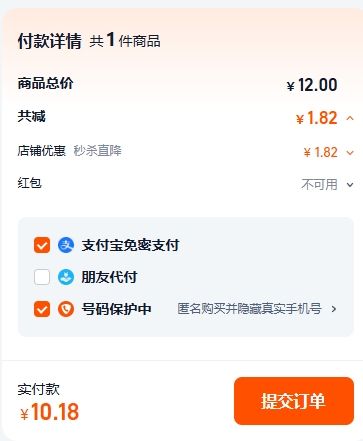Click the 匿名购买并隐藏真实手机号 link text

click(x=249, y=309)
